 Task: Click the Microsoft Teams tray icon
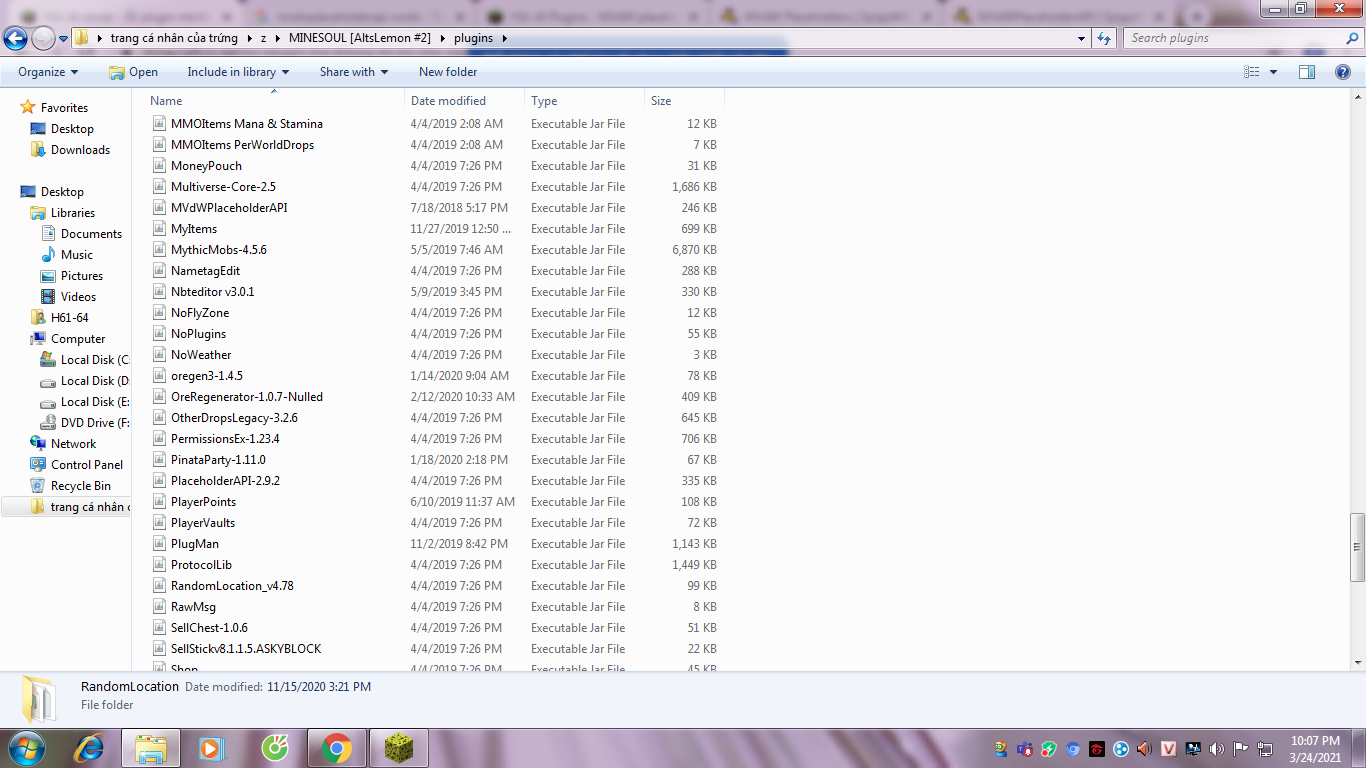pyautogui.click(x=1025, y=748)
